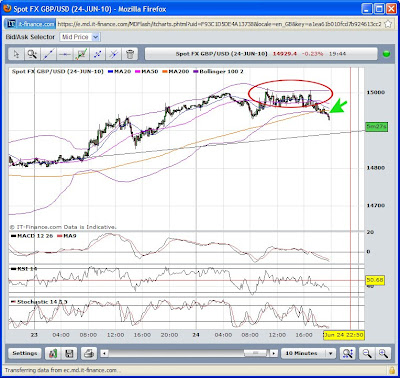
Task: Zoom out with the minus magnifier
Action: point(367,353)
